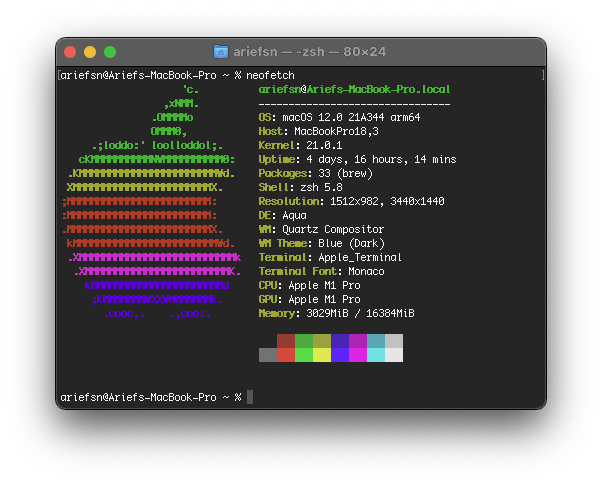Click the ASCII art row 'cKMMMMMMMMMMNWMMMMMMMMMM0:'
The height and width of the screenshot is (483, 602).
(x=157, y=159)
